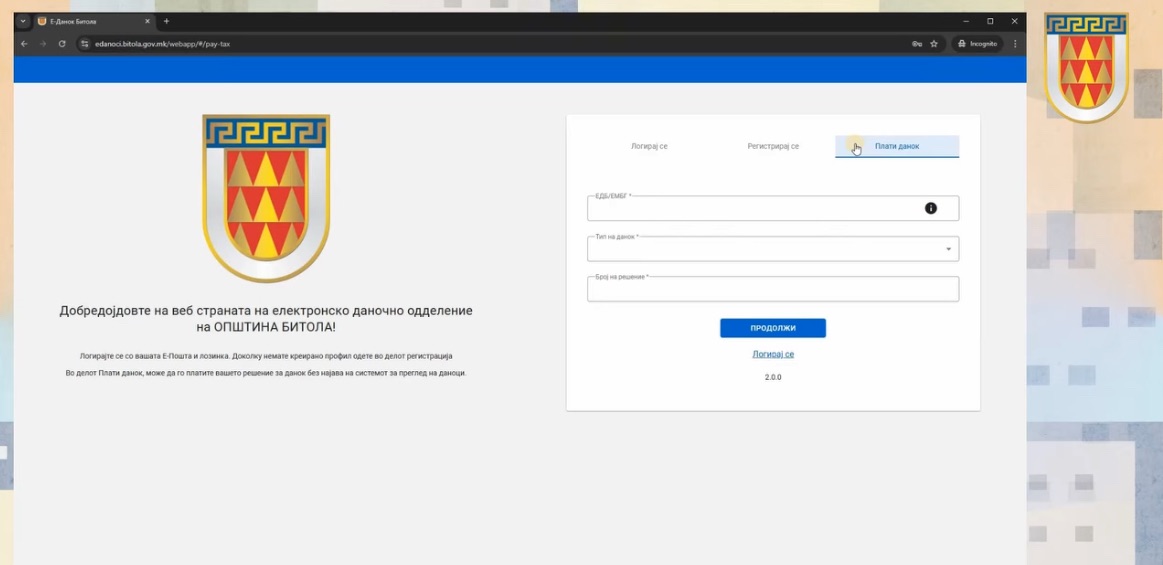This screenshot has height=565, width=1163.
Task: Bookmark this page with the star icon
Action: pyautogui.click(x=934, y=44)
